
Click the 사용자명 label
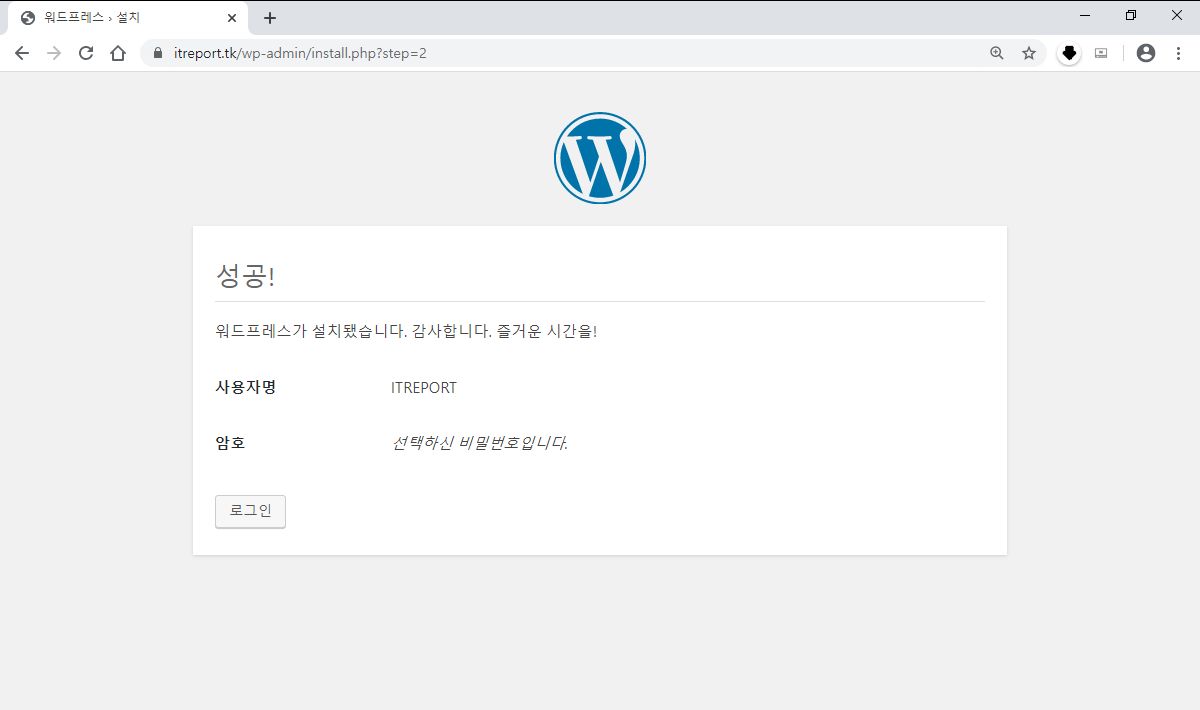click(246, 387)
